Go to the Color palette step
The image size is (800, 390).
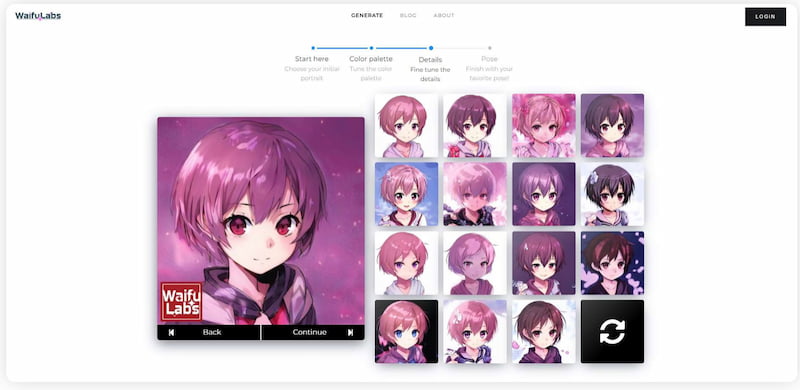(371, 59)
